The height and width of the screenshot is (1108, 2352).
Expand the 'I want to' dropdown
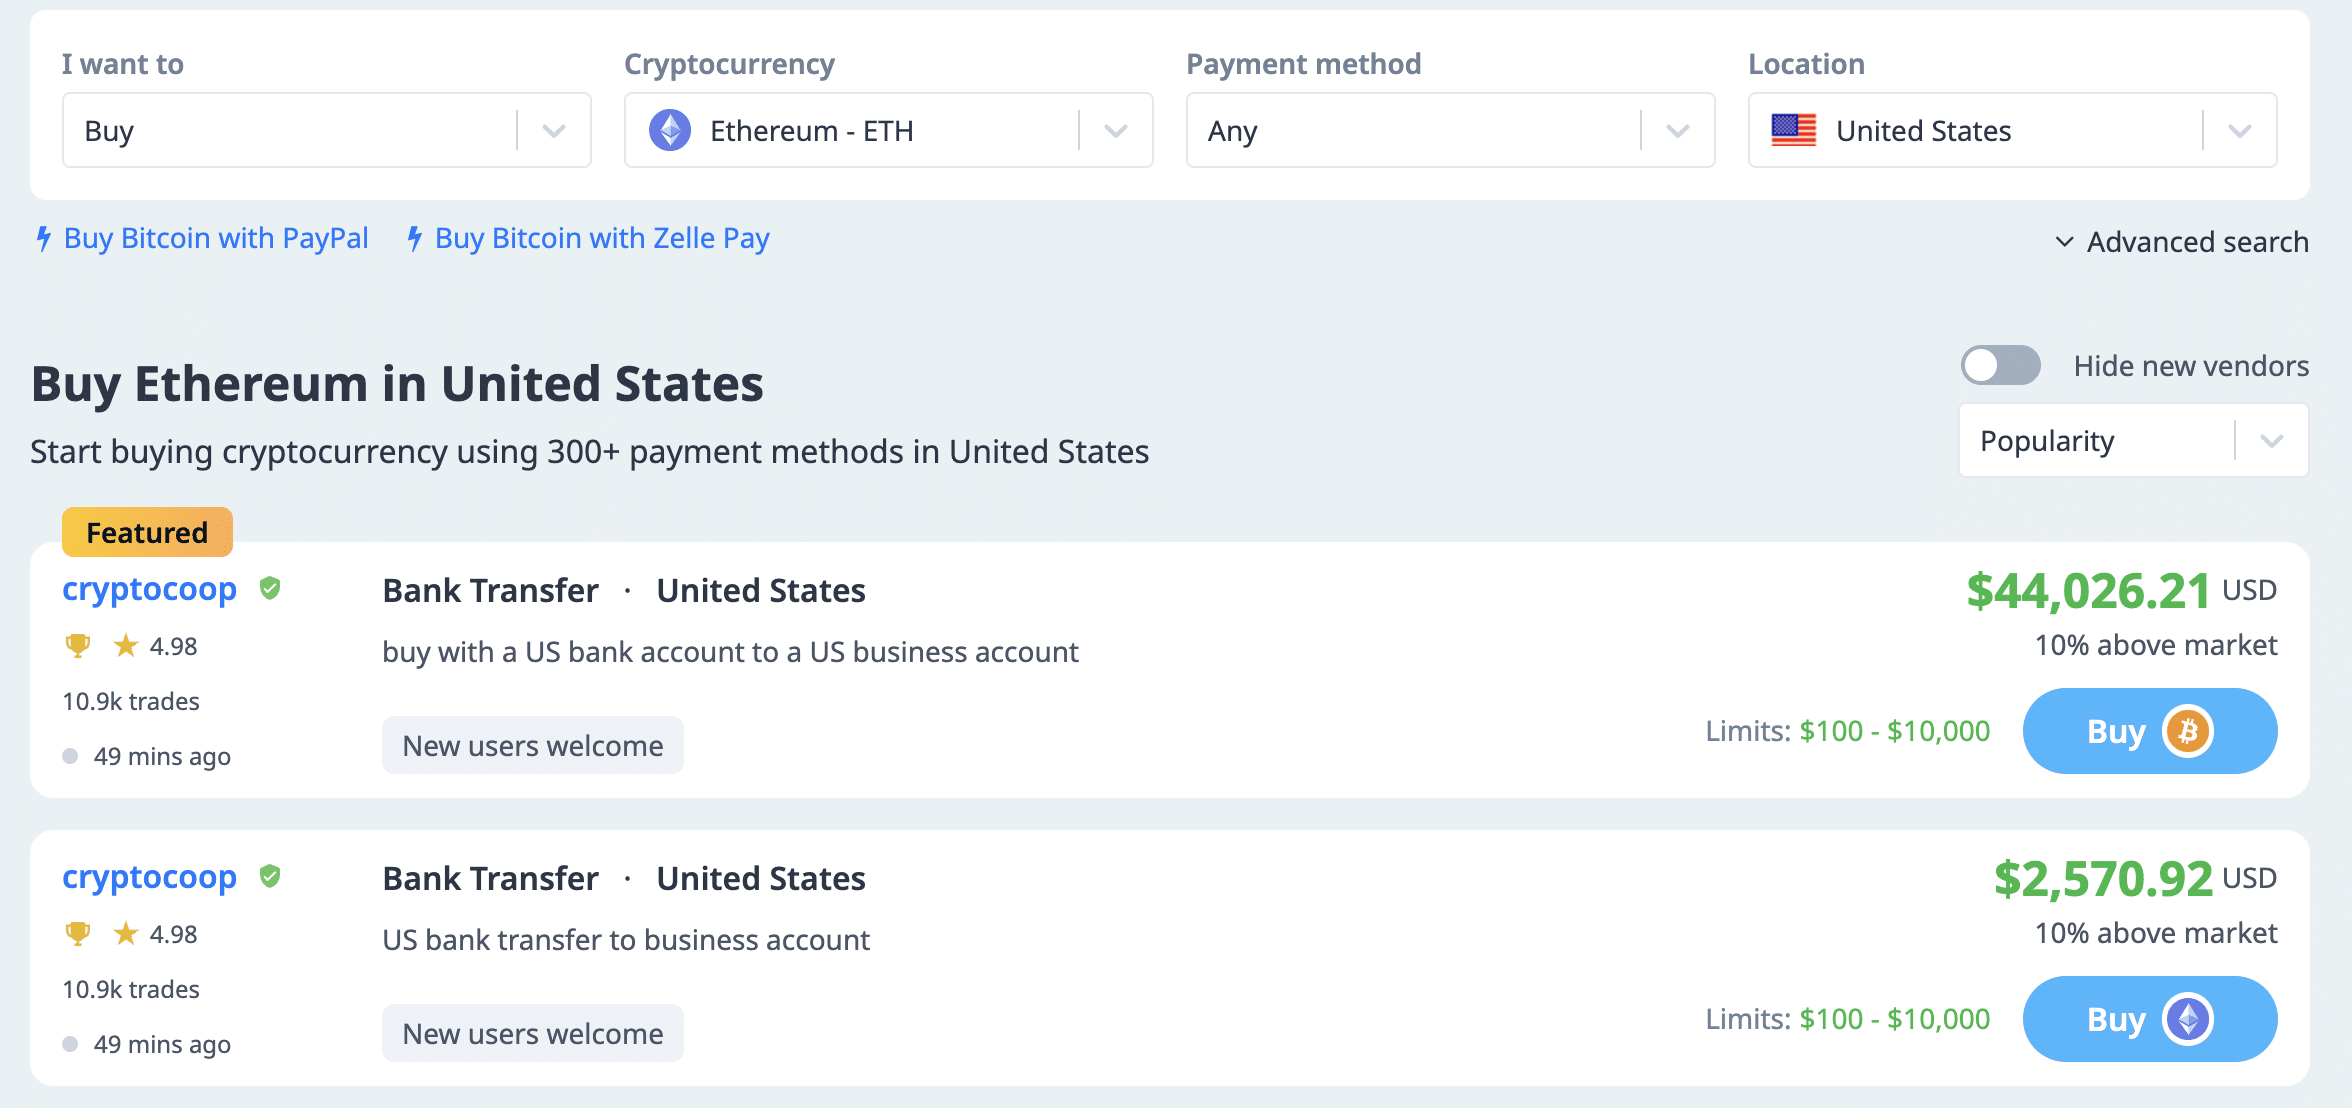coord(553,130)
